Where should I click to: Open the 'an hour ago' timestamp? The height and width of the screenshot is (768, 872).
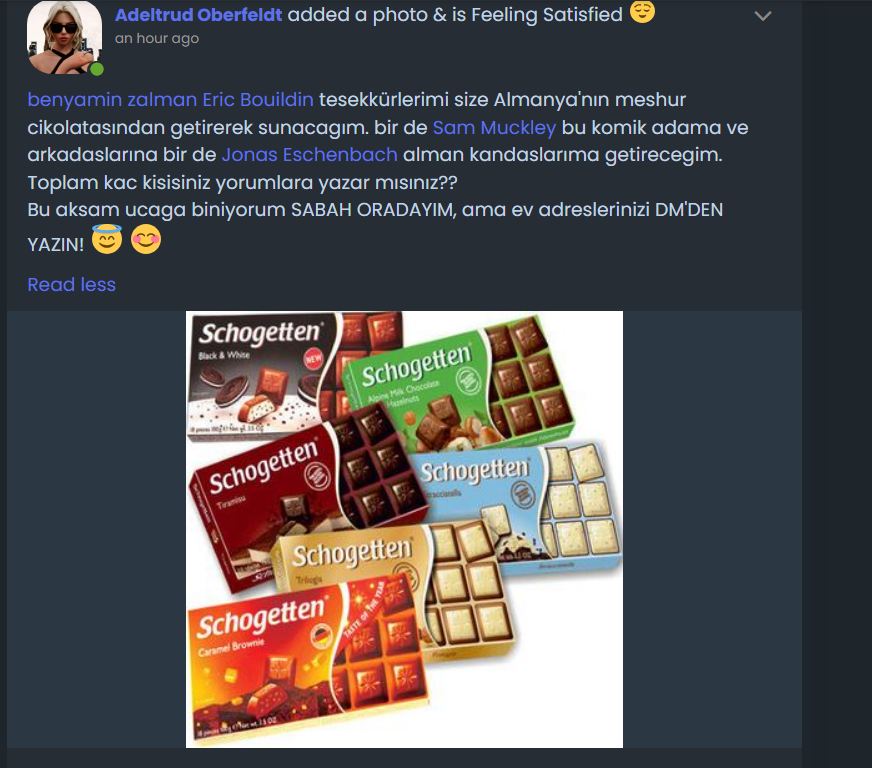tap(157, 38)
